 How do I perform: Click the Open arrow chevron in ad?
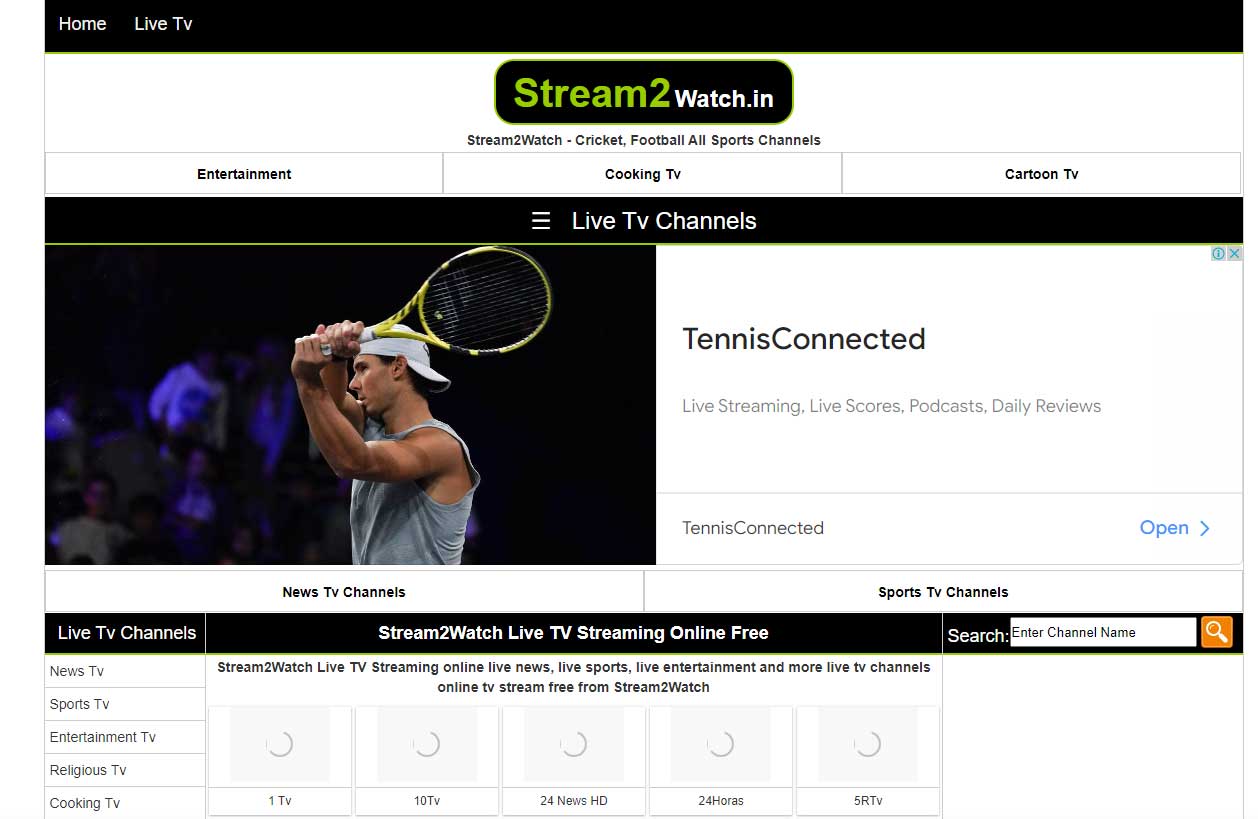click(x=1205, y=528)
